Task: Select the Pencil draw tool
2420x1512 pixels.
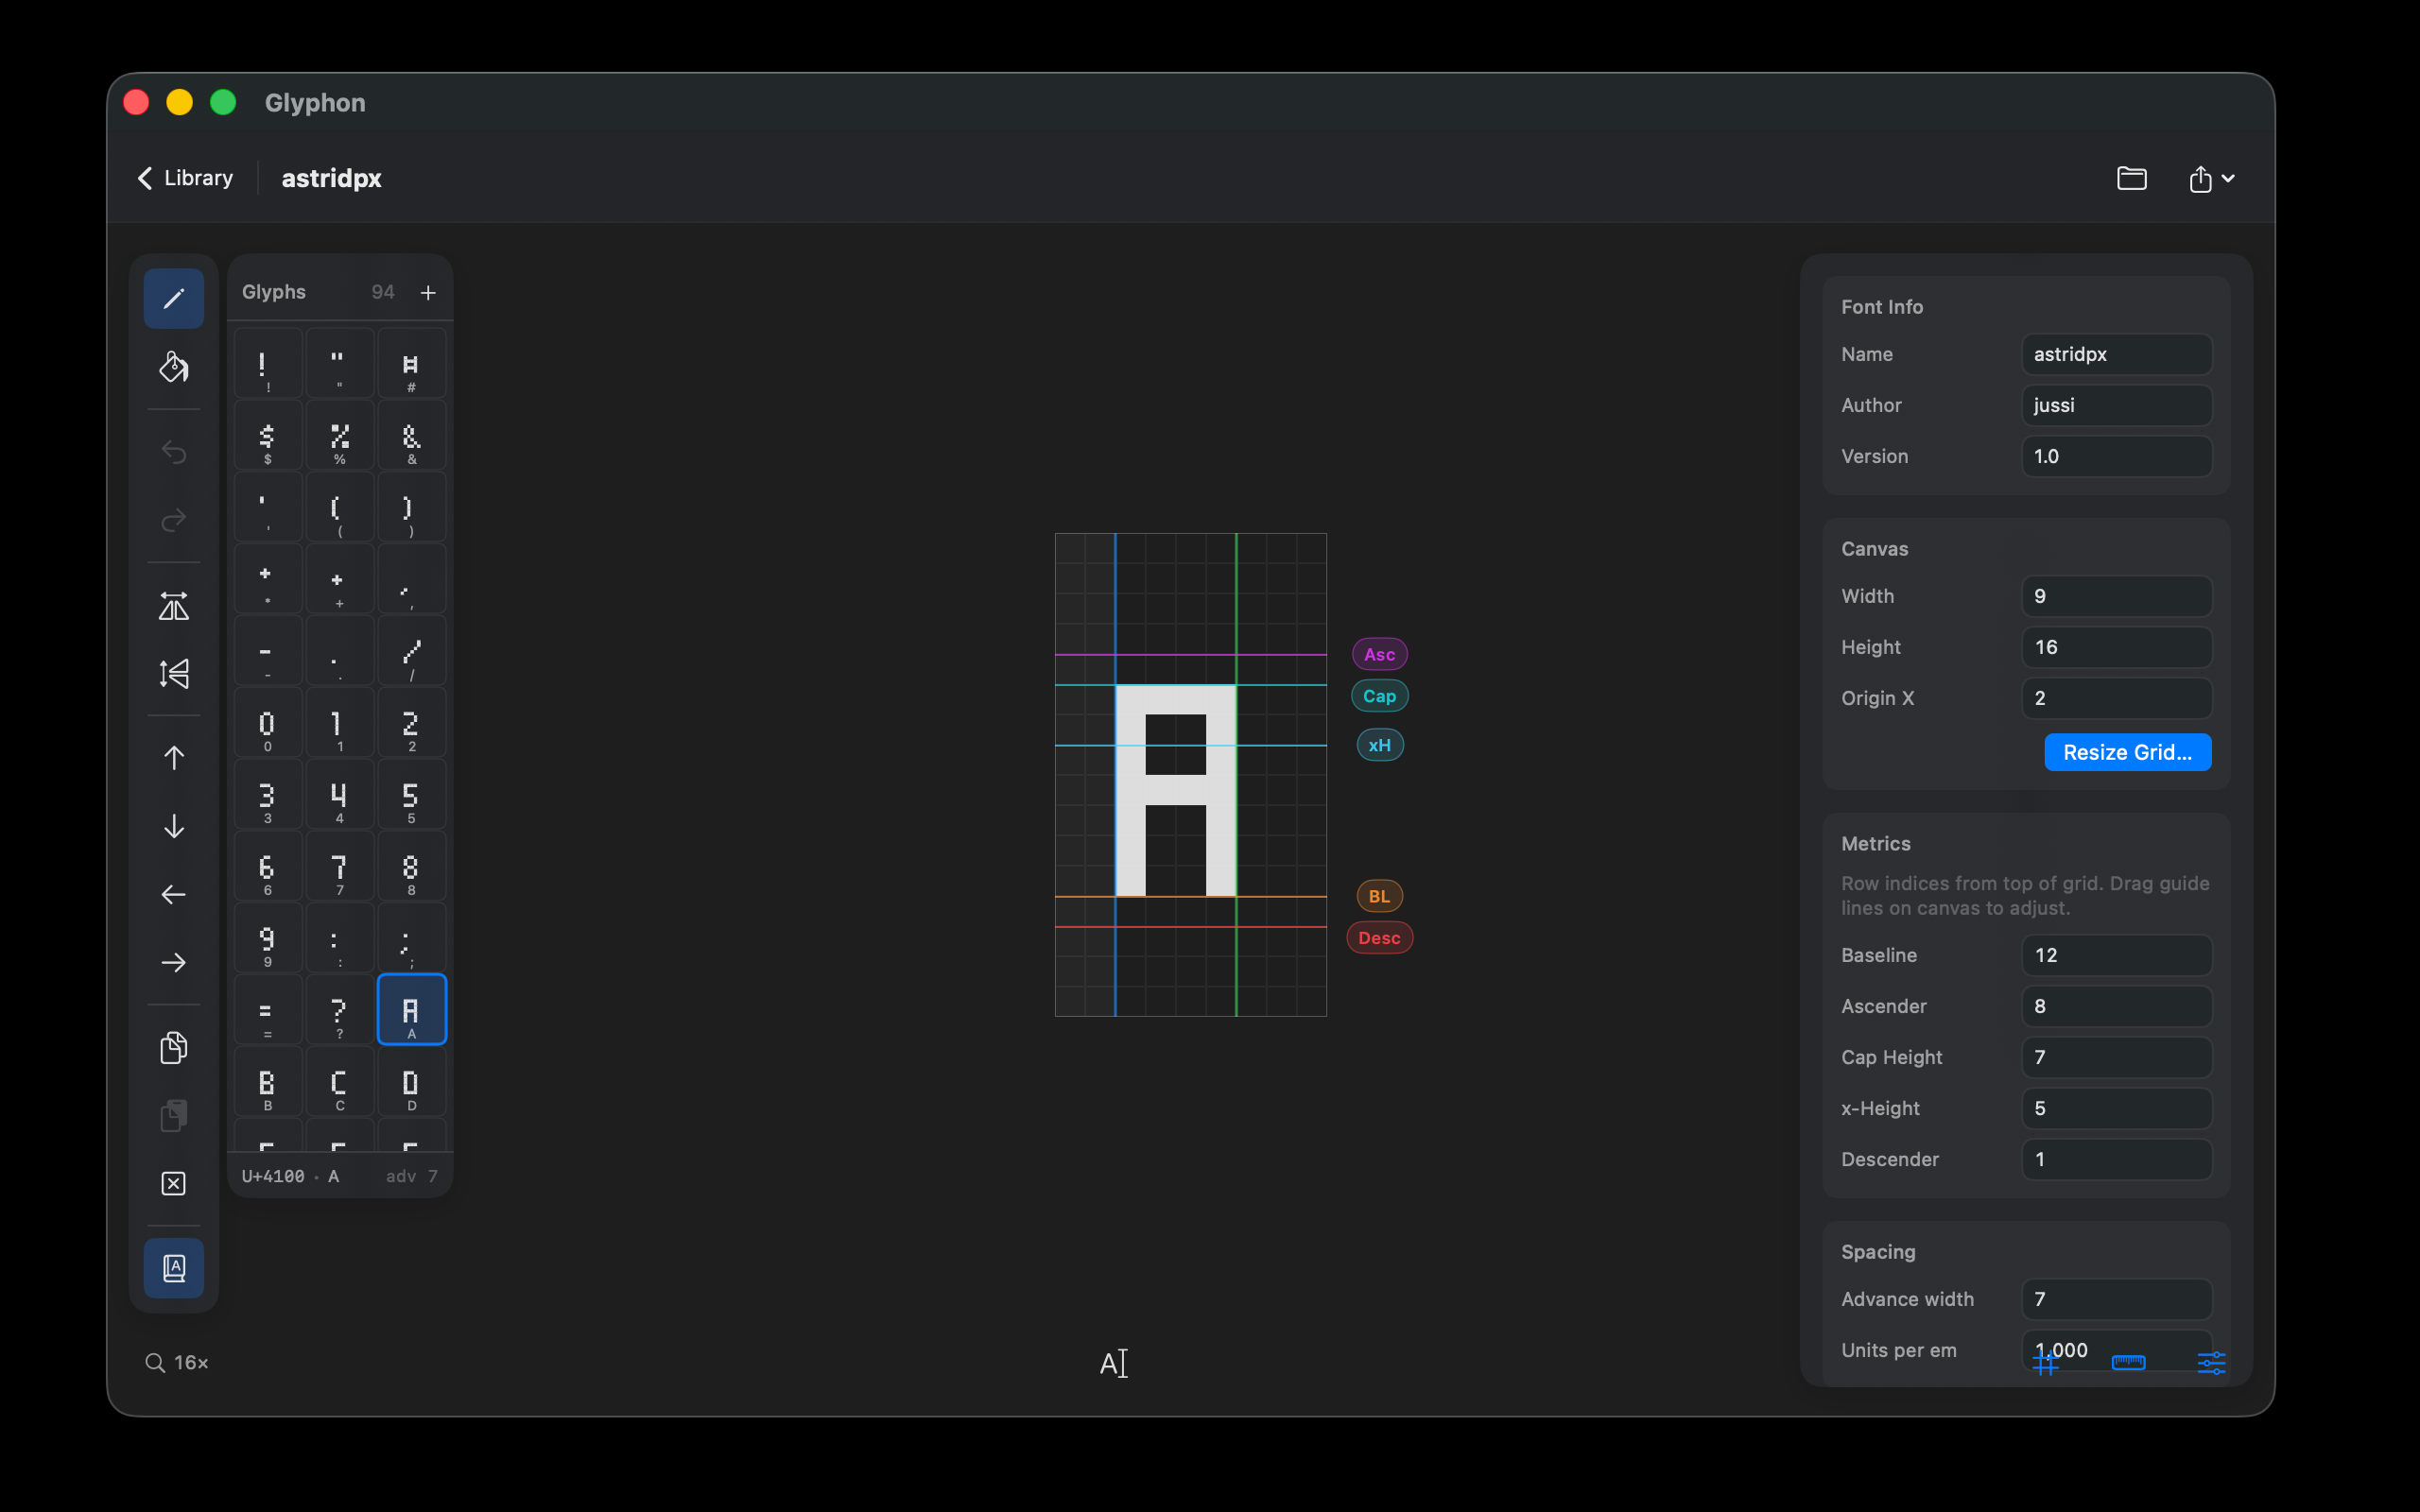Action: tap(174, 298)
